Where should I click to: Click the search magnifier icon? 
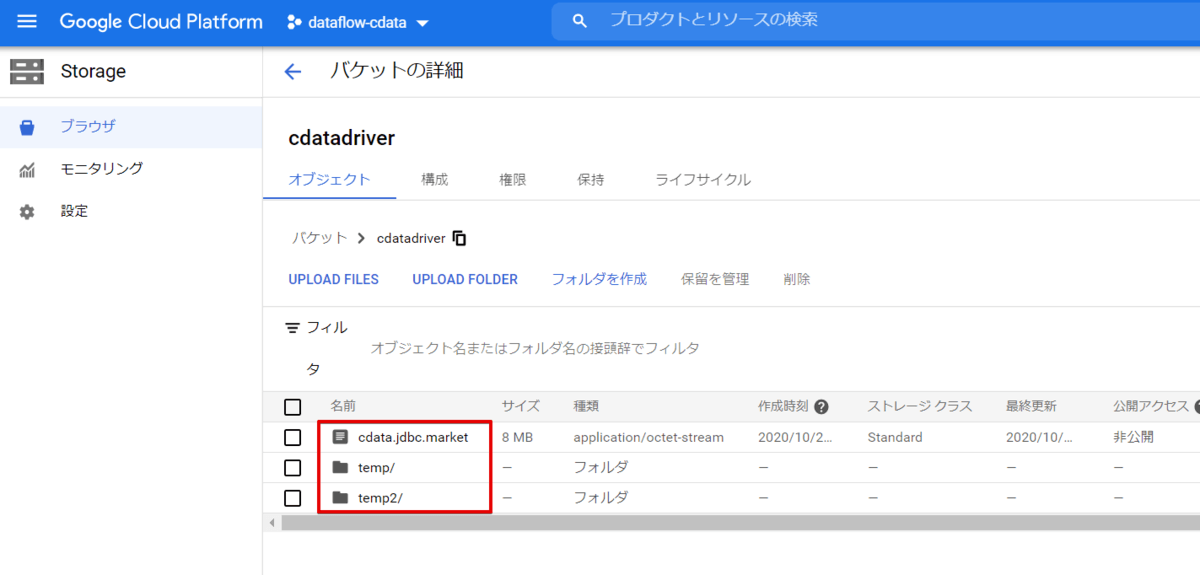(579, 21)
